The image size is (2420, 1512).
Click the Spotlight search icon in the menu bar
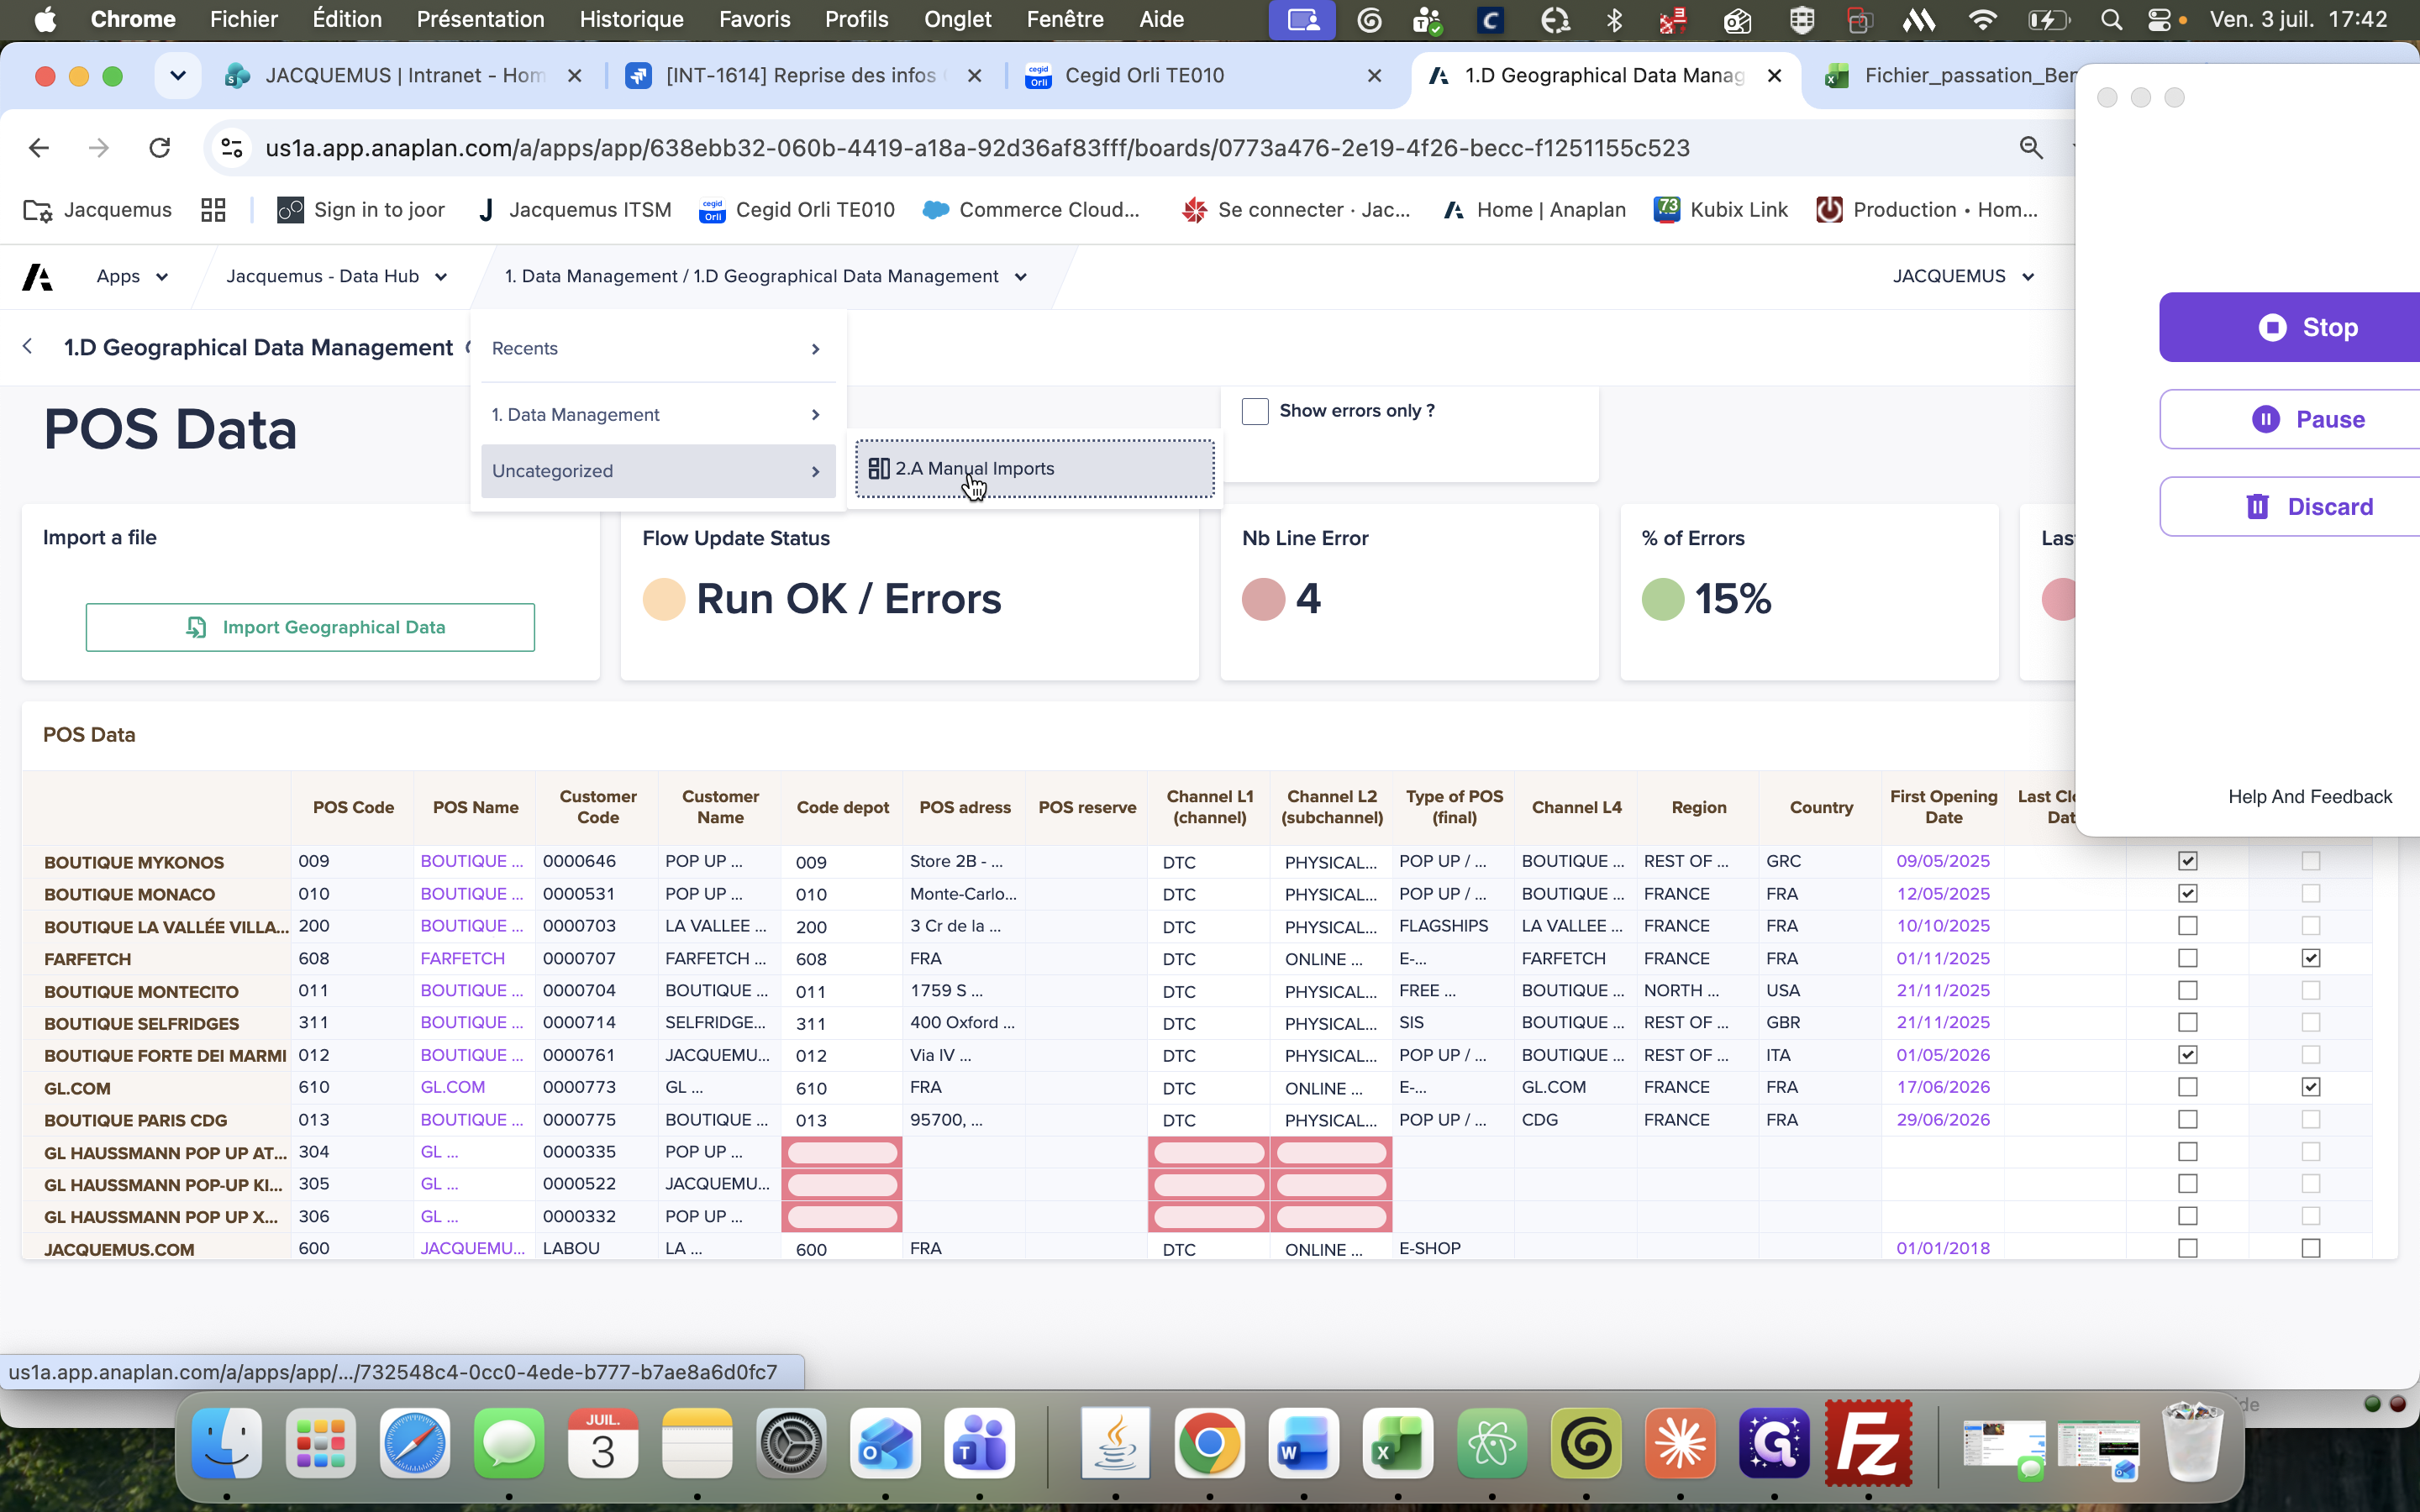2111,20
